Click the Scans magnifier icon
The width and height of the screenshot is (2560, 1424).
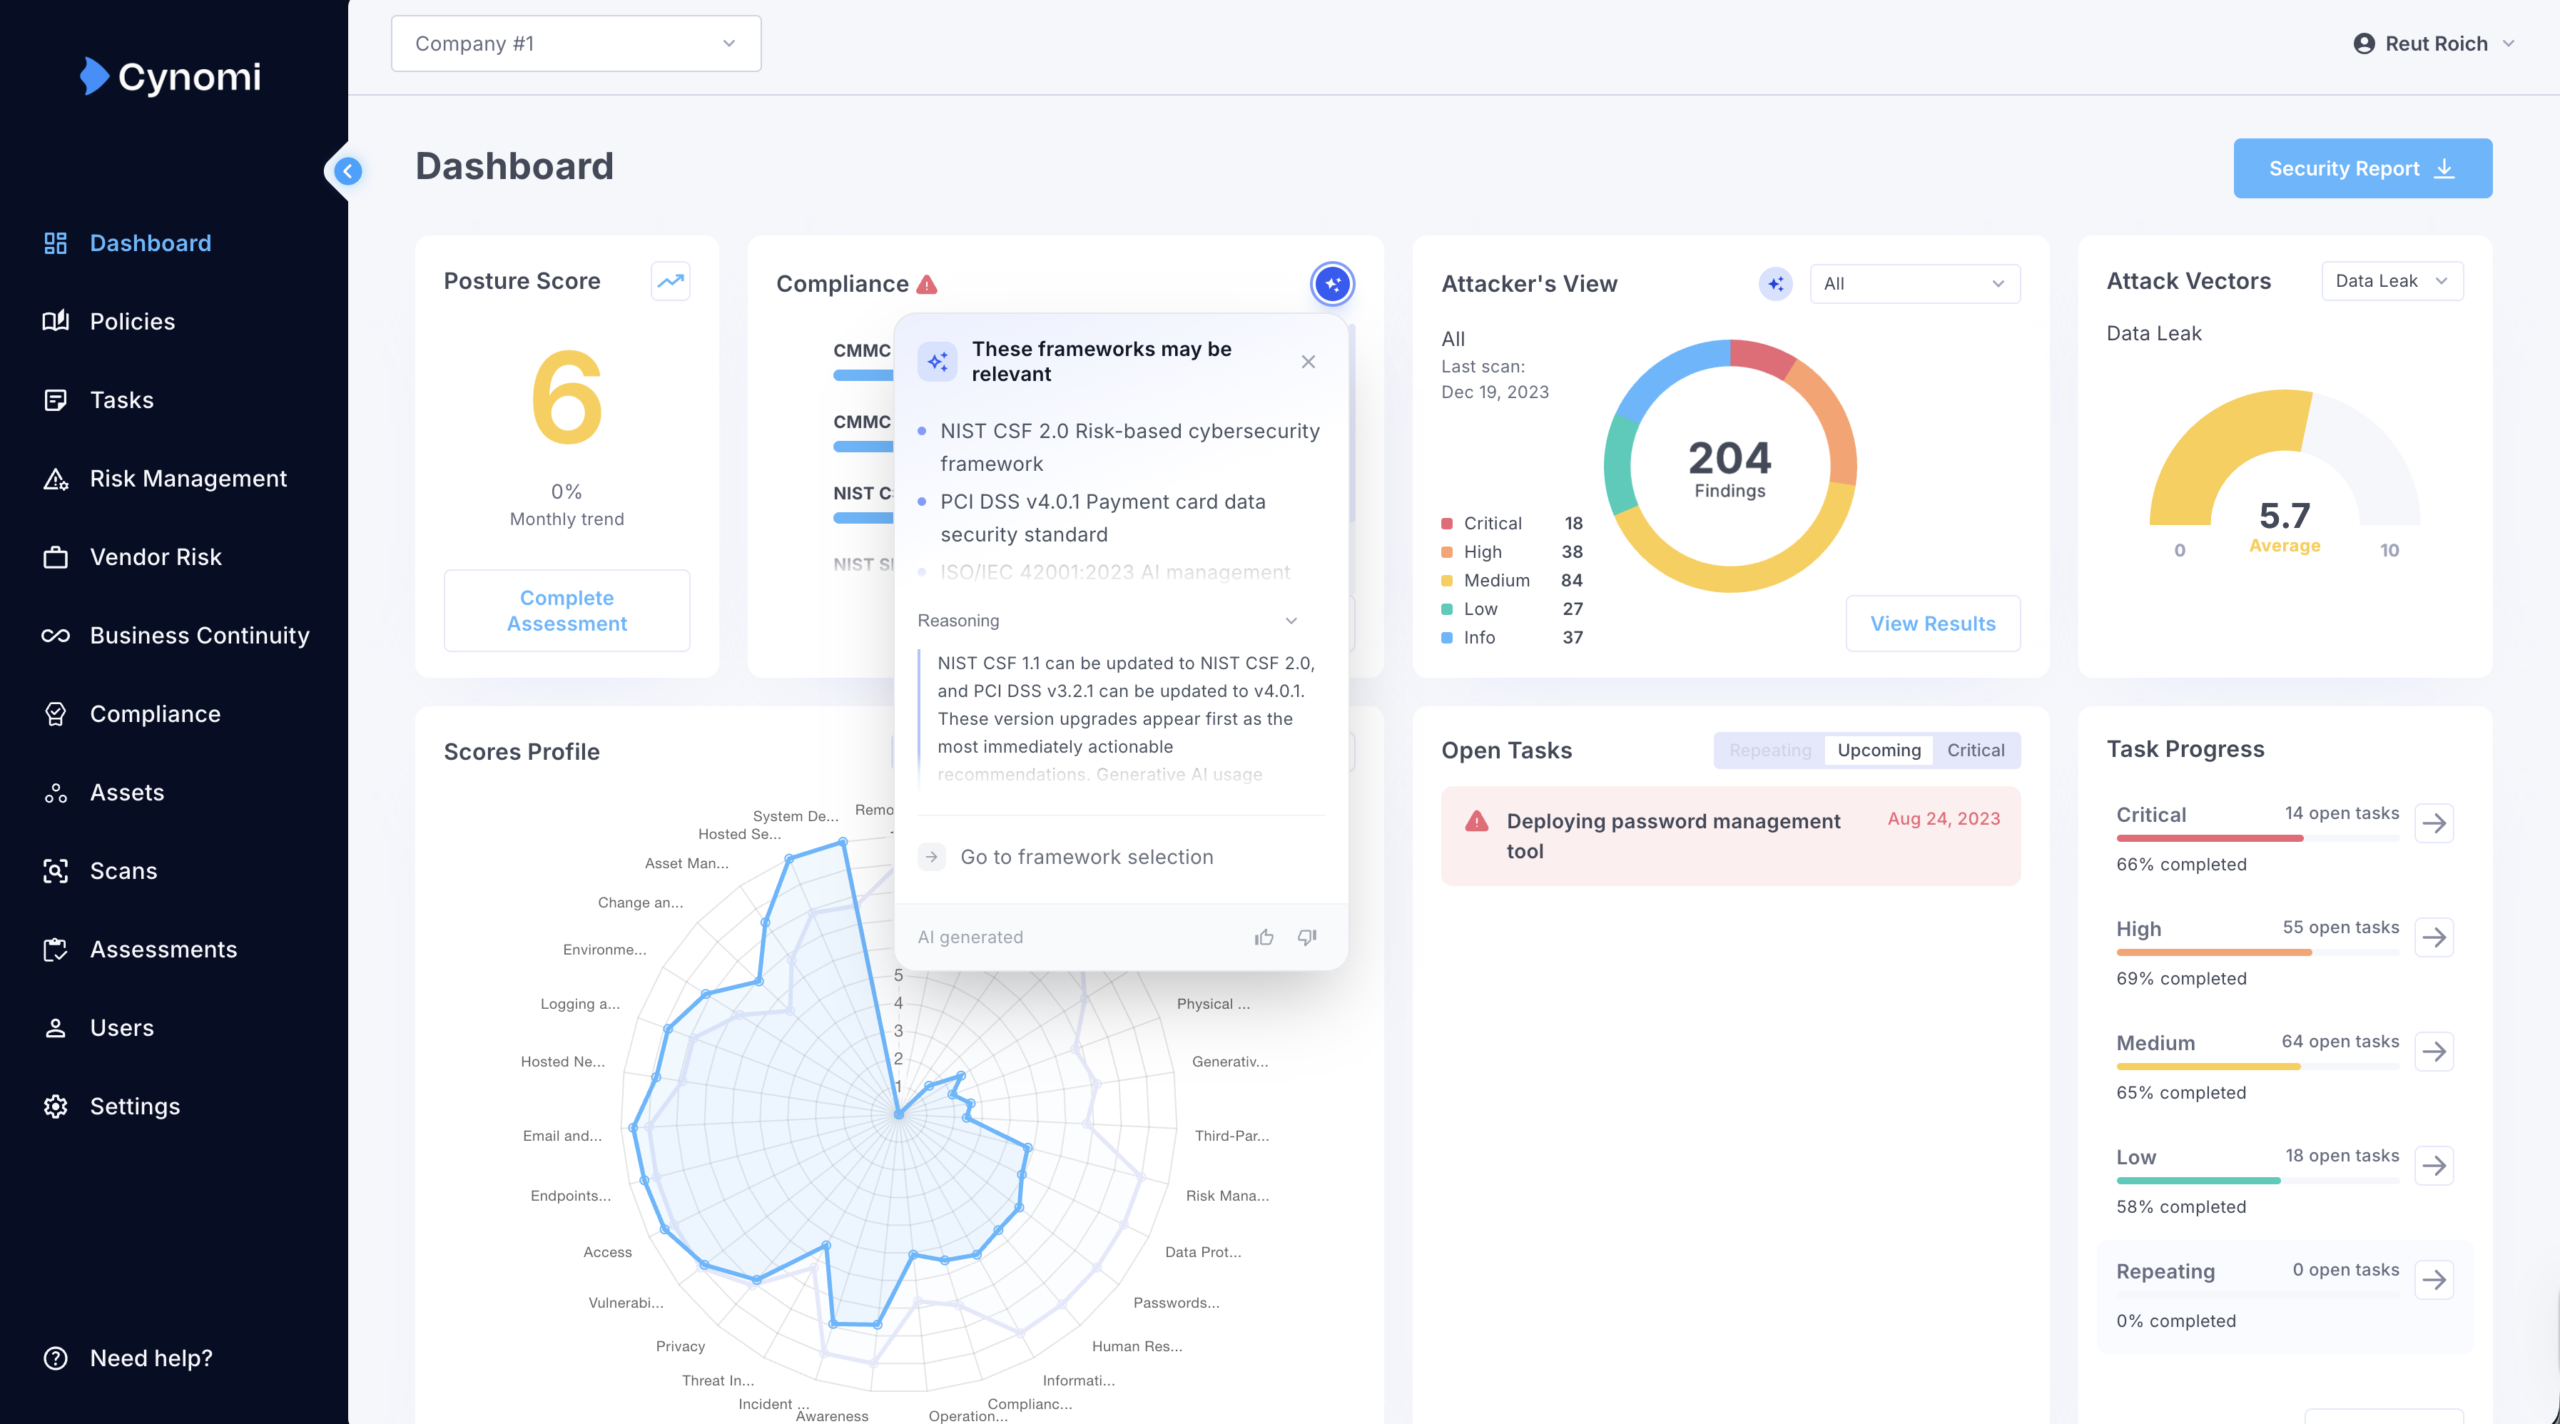tap(56, 871)
